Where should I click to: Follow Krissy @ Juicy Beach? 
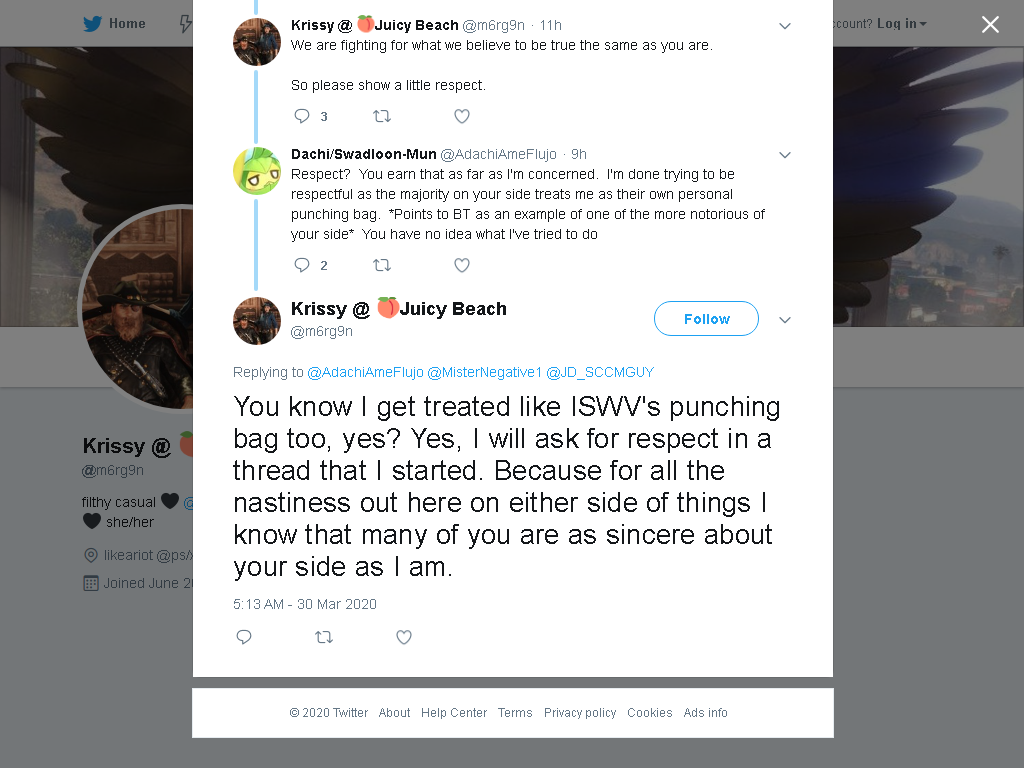coord(706,319)
